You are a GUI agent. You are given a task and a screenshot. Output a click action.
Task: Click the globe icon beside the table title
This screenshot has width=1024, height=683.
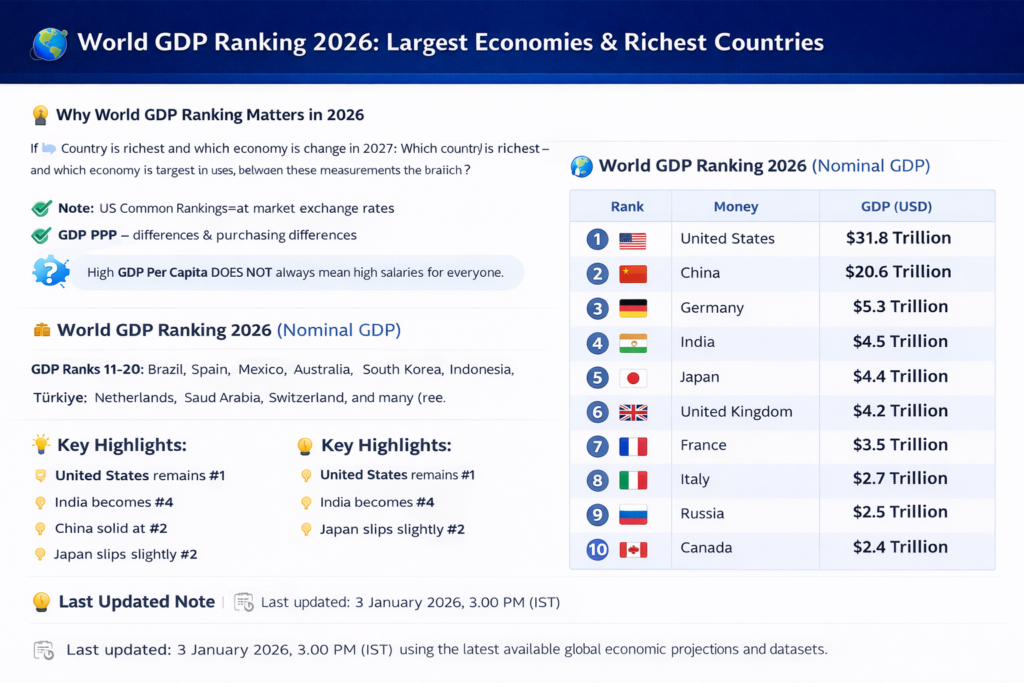point(581,167)
